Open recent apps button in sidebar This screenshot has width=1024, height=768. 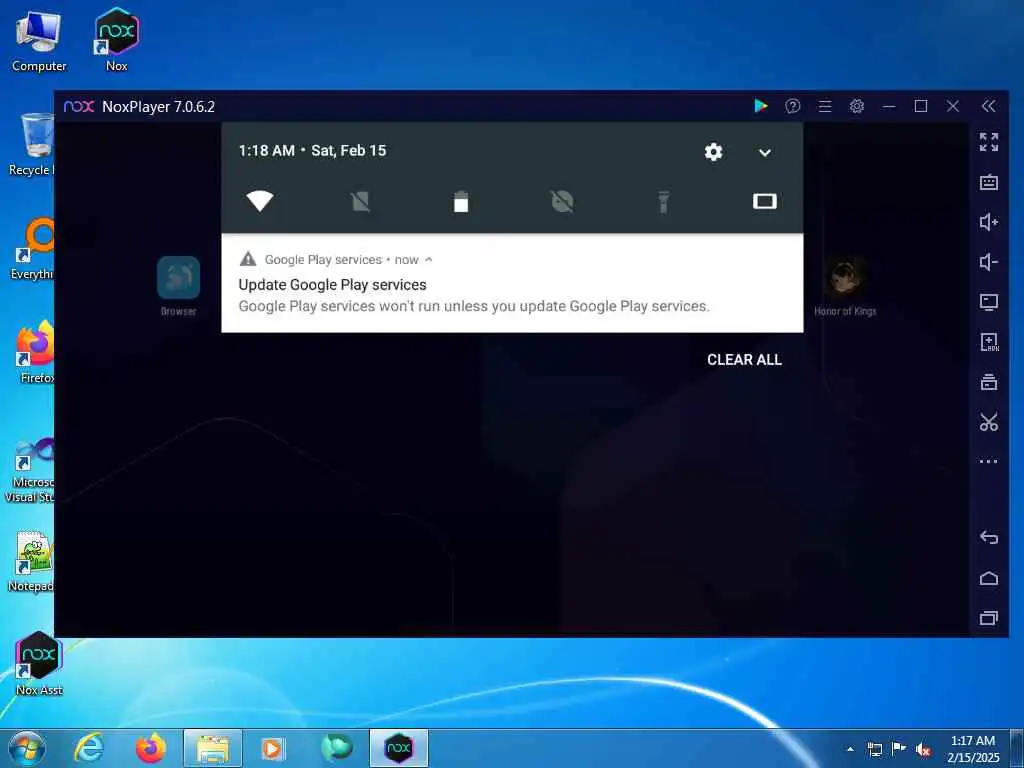coord(989,618)
